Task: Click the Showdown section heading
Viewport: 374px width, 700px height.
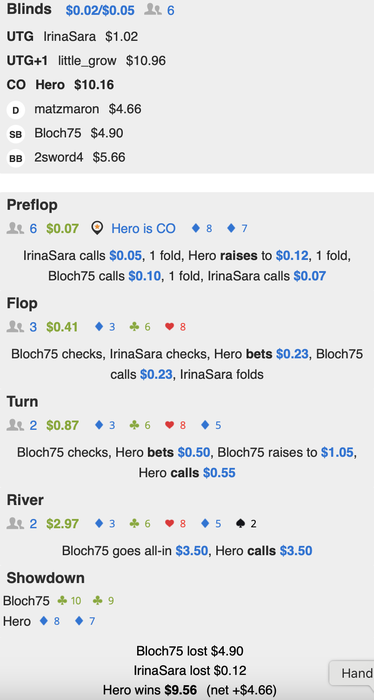Action: [46, 578]
